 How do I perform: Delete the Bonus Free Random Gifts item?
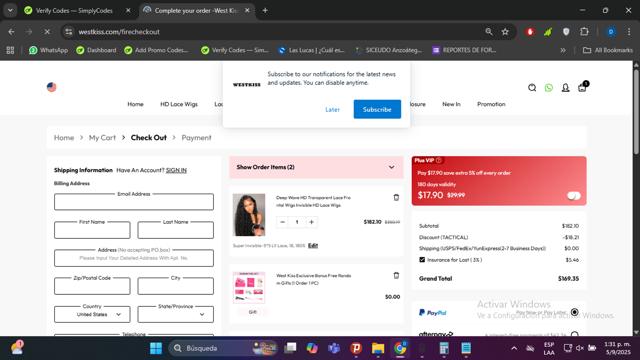pos(396,276)
